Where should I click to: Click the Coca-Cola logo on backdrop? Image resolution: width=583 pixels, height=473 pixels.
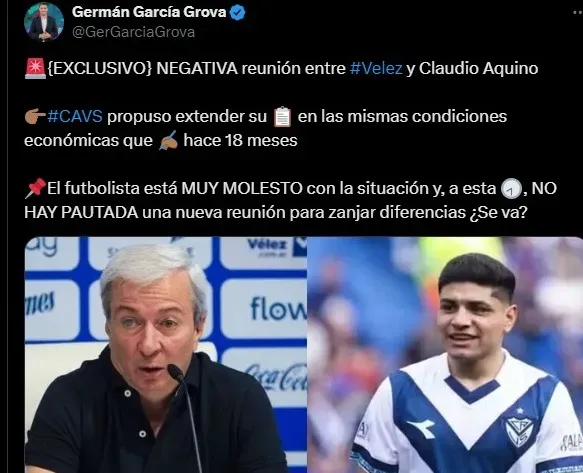(x=277, y=376)
